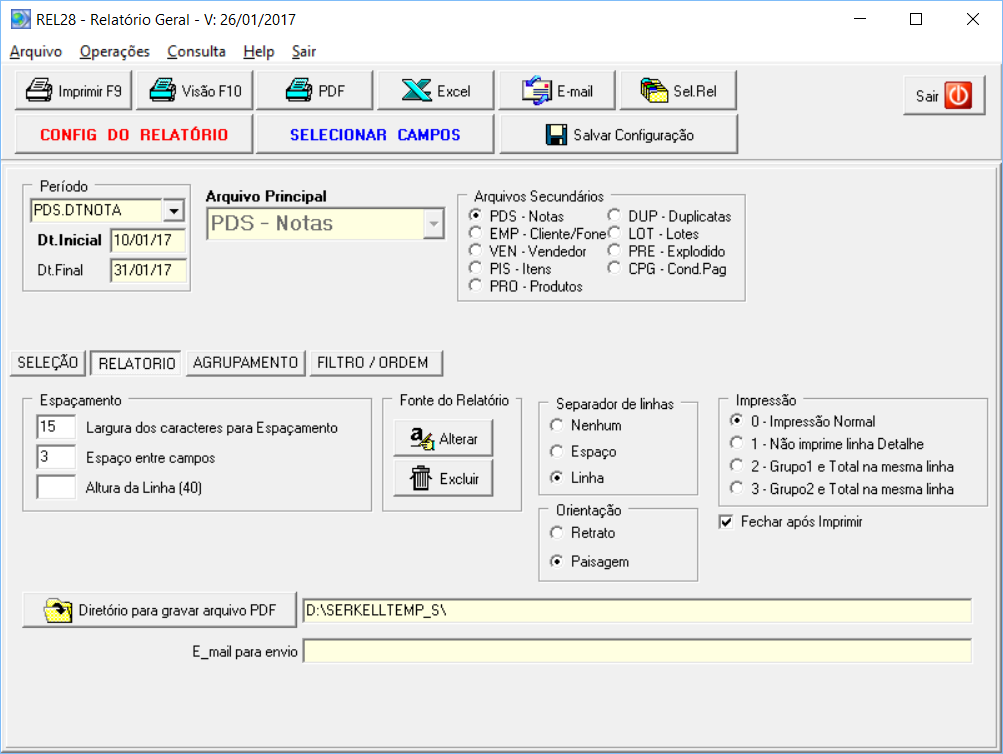Click in the Dt.Final date field
The height and width of the screenshot is (754, 1003).
[x=148, y=270]
